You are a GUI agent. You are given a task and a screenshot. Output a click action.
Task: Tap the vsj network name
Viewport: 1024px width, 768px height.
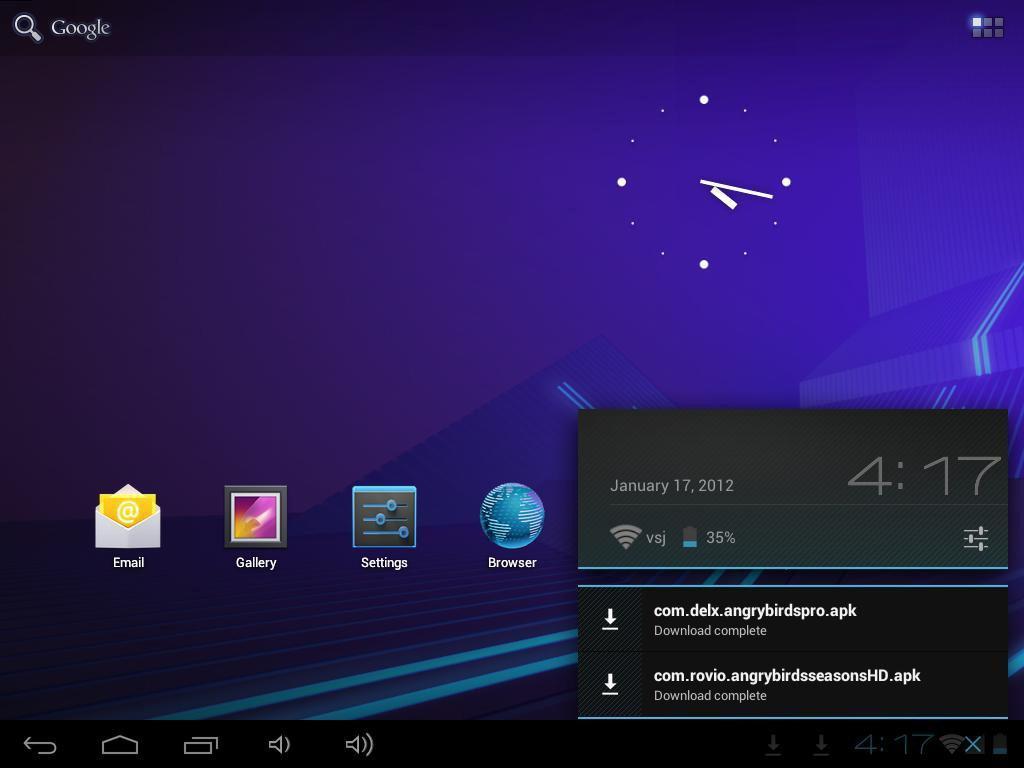(x=656, y=538)
